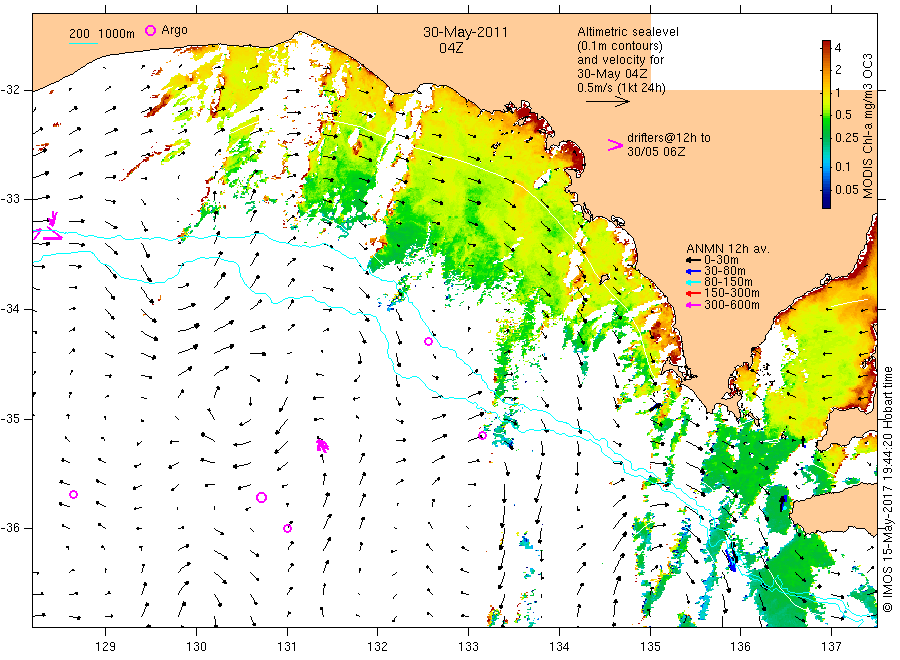Click the 'drifters@12h to' label
This screenshot has width=900, height=660.
point(669,138)
